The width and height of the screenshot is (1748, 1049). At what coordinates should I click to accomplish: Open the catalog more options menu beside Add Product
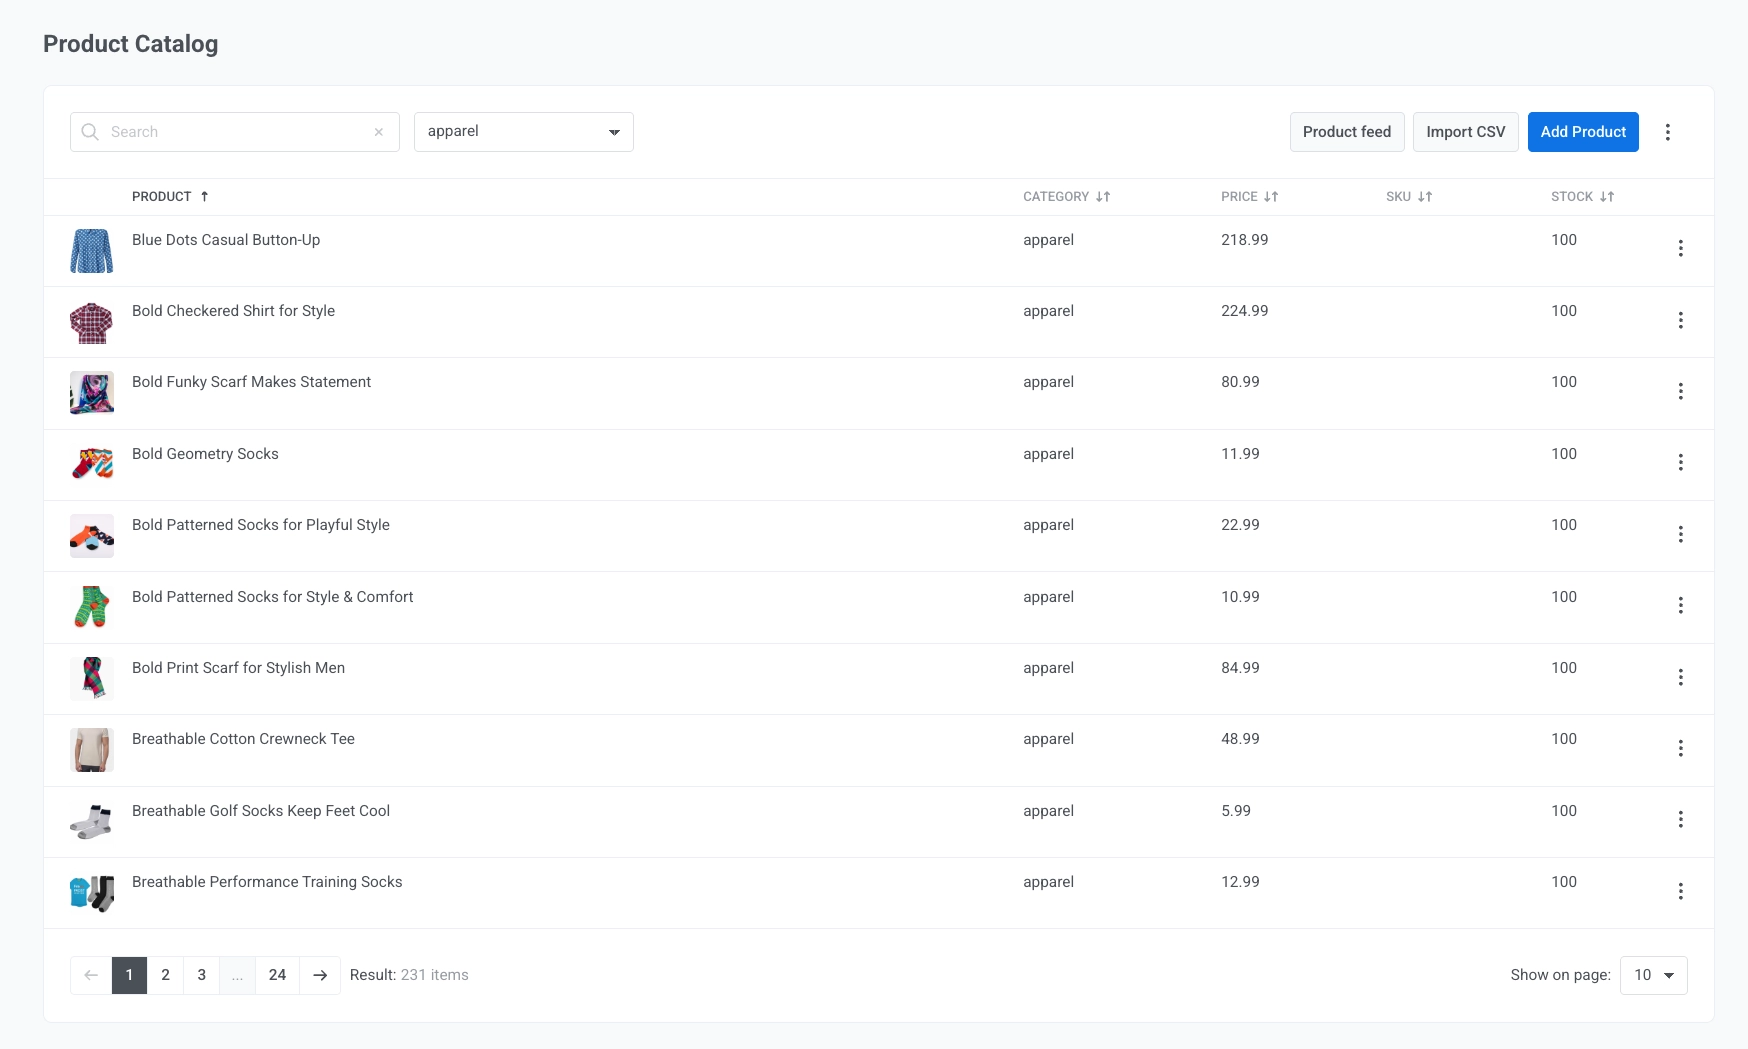[1667, 132]
